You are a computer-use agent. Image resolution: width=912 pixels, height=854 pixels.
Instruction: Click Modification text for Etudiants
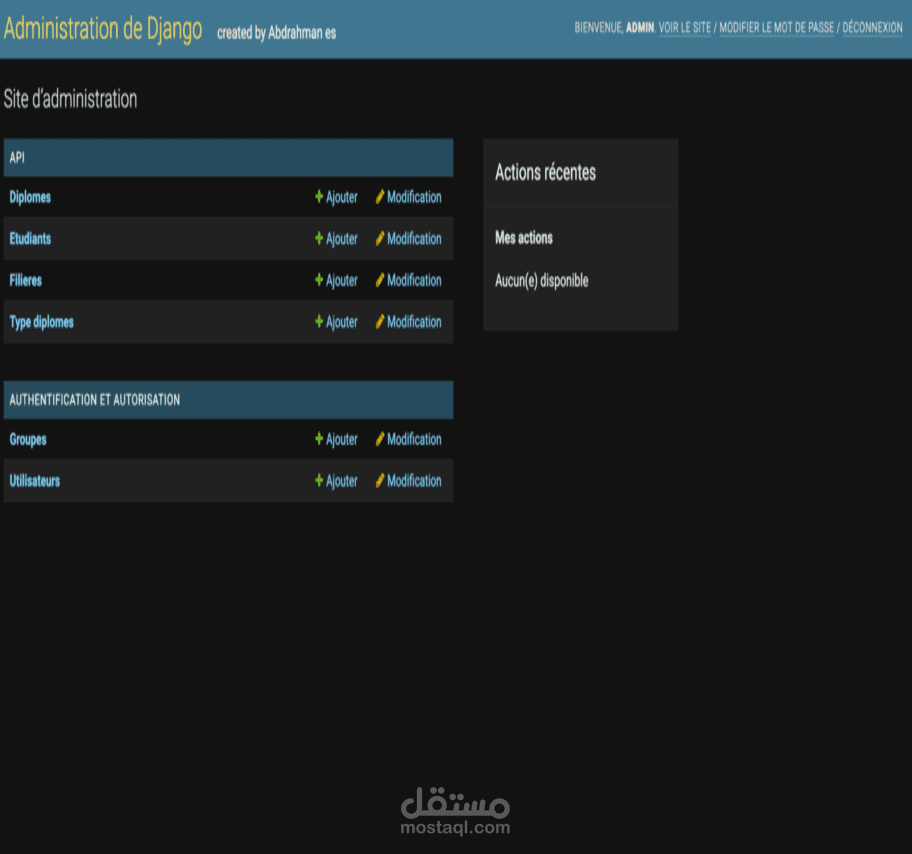click(414, 239)
